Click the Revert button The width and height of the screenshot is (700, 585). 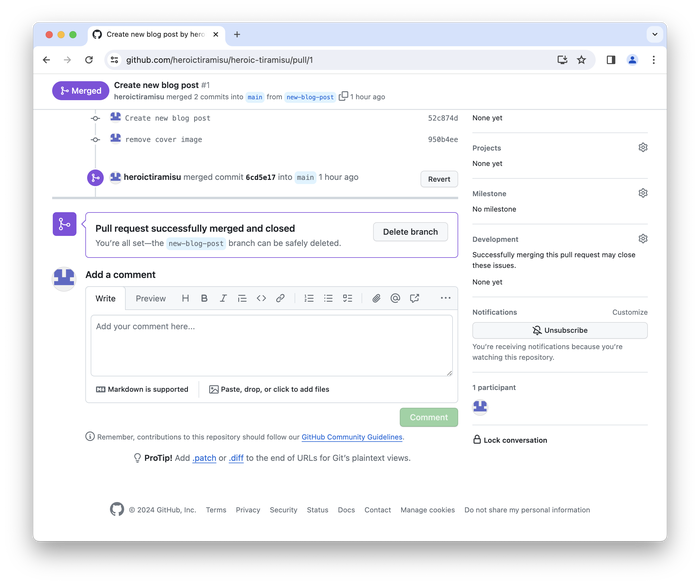tap(439, 179)
